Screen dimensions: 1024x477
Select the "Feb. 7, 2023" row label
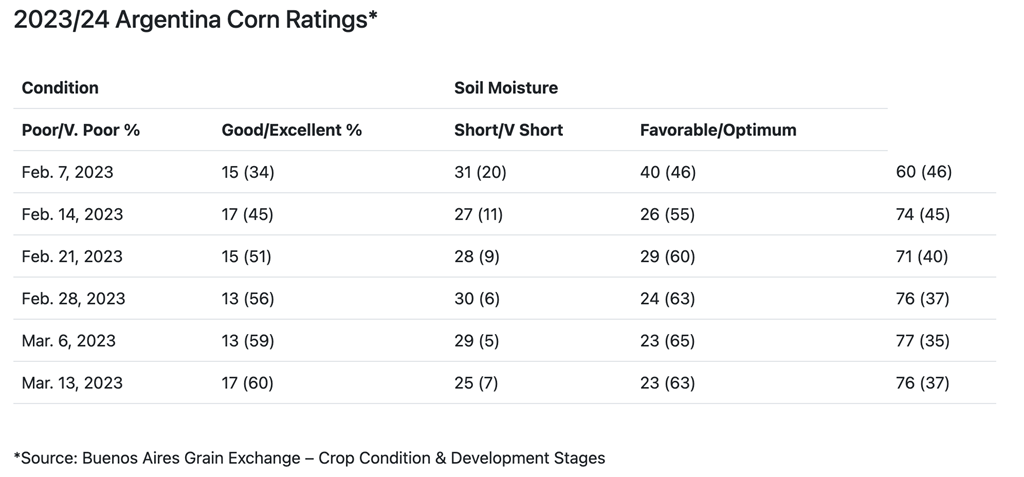pyautogui.click(x=68, y=172)
